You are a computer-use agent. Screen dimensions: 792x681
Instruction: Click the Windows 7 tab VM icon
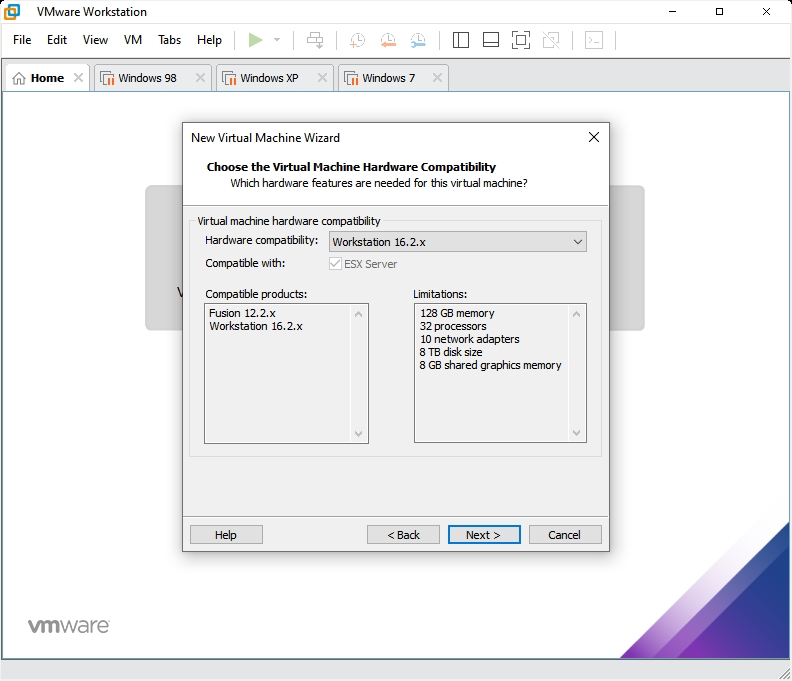tap(351, 78)
